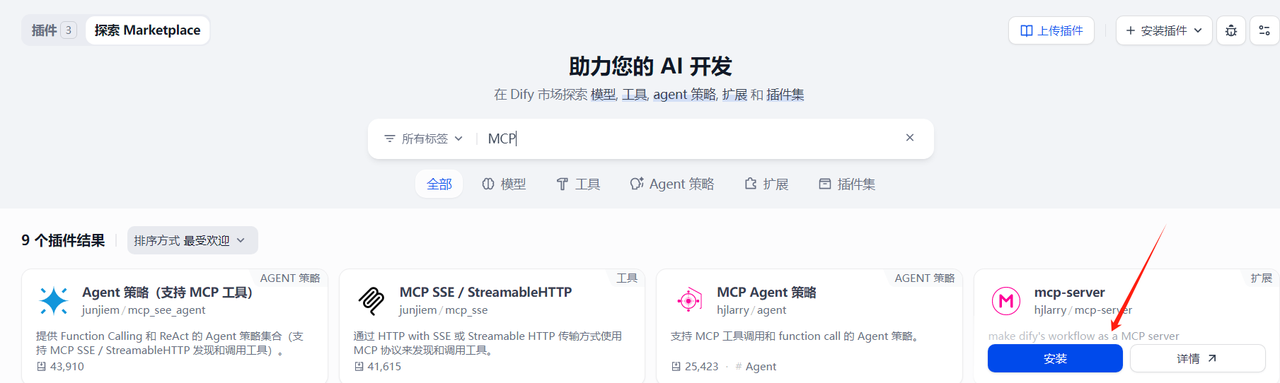The image size is (1280, 383).
Task: Open the 安装插件 dropdown
Action: (x=1164, y=30)
